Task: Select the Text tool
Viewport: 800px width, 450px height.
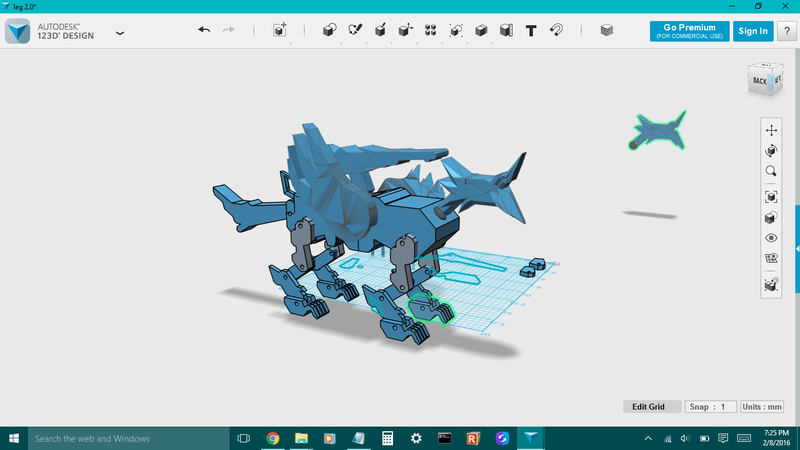Action: coord(531,31)
